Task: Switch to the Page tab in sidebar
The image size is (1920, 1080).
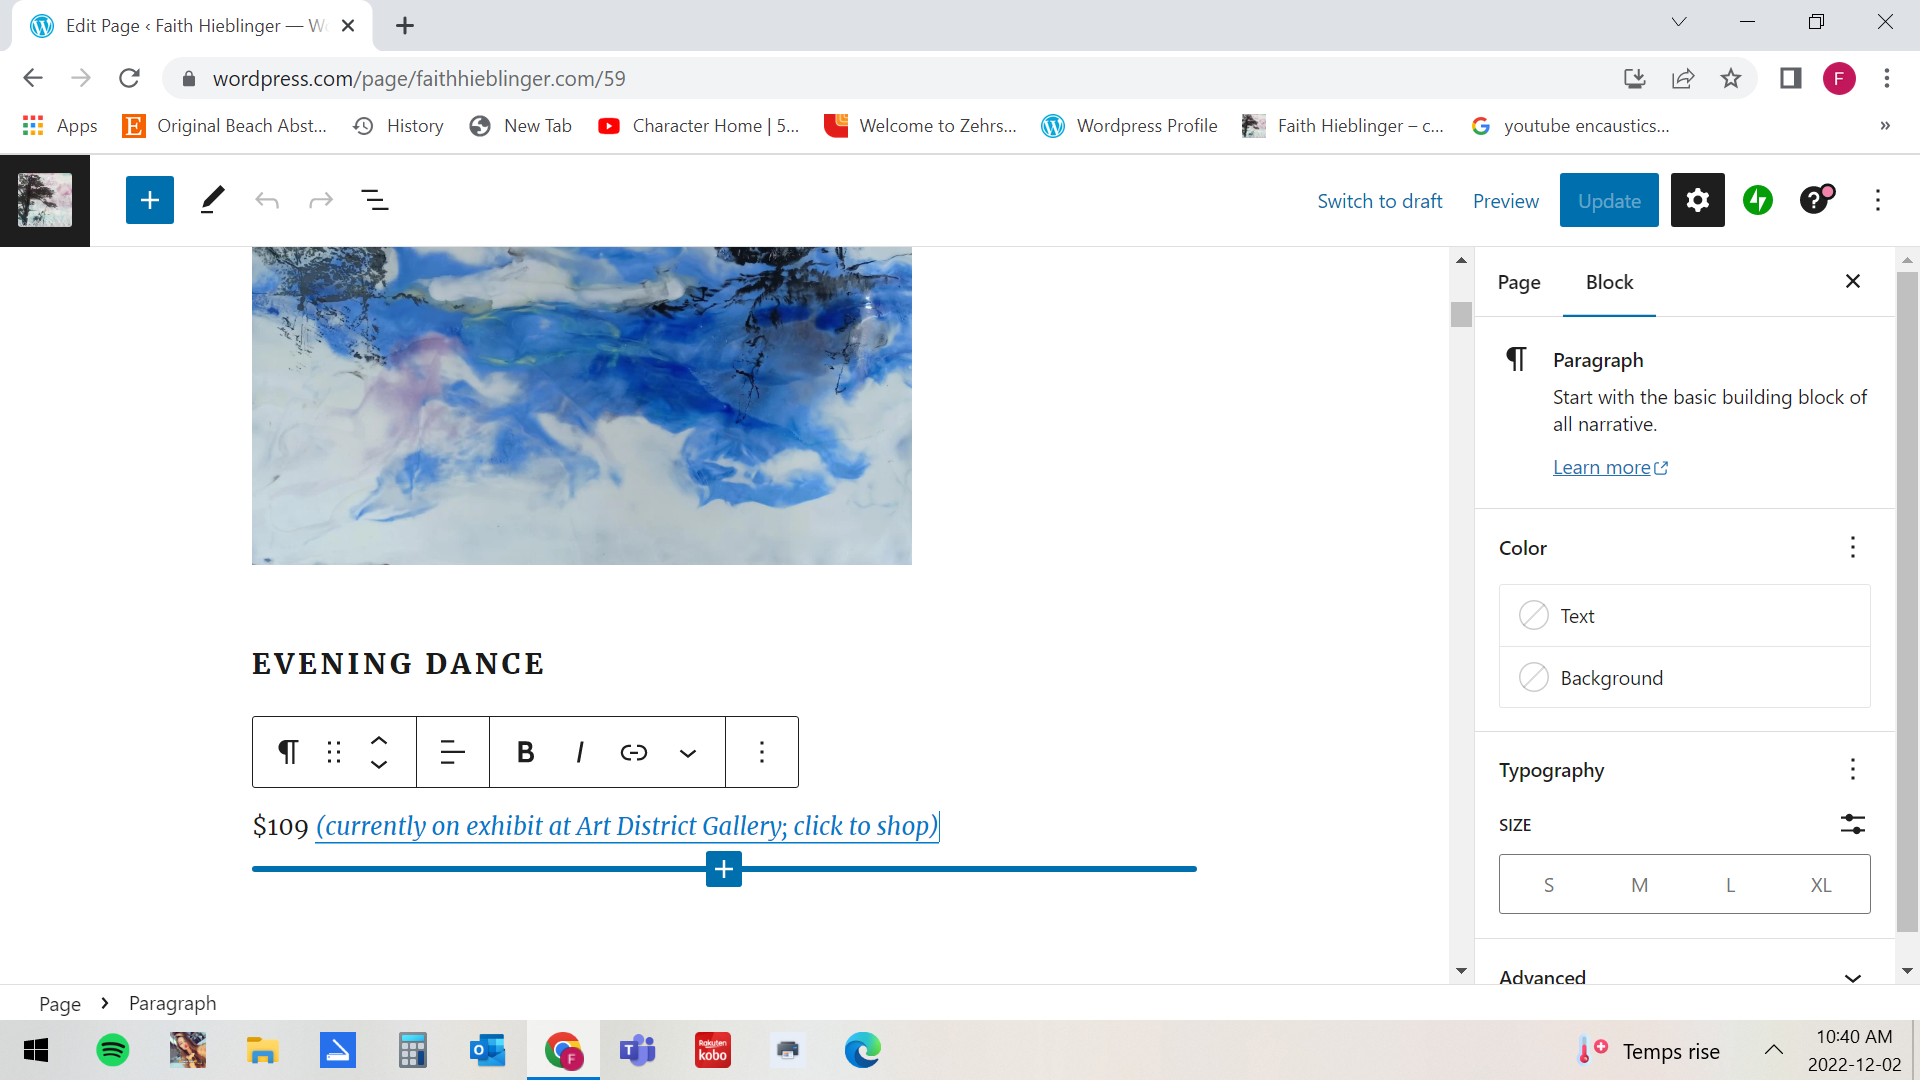Action: (x=1518, y=282)
